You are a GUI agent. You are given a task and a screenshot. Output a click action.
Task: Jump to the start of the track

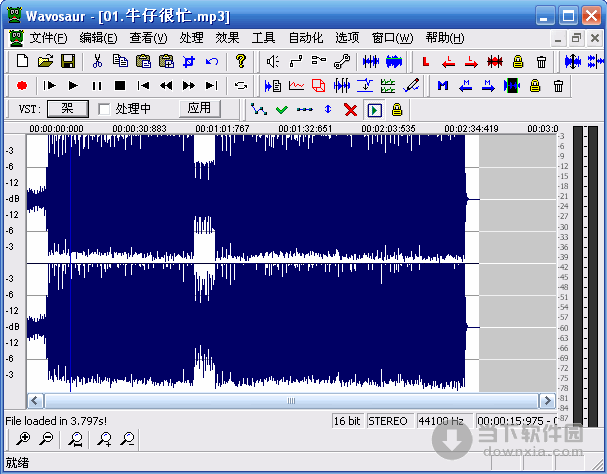pyautogui.click(x=143, y=85)
